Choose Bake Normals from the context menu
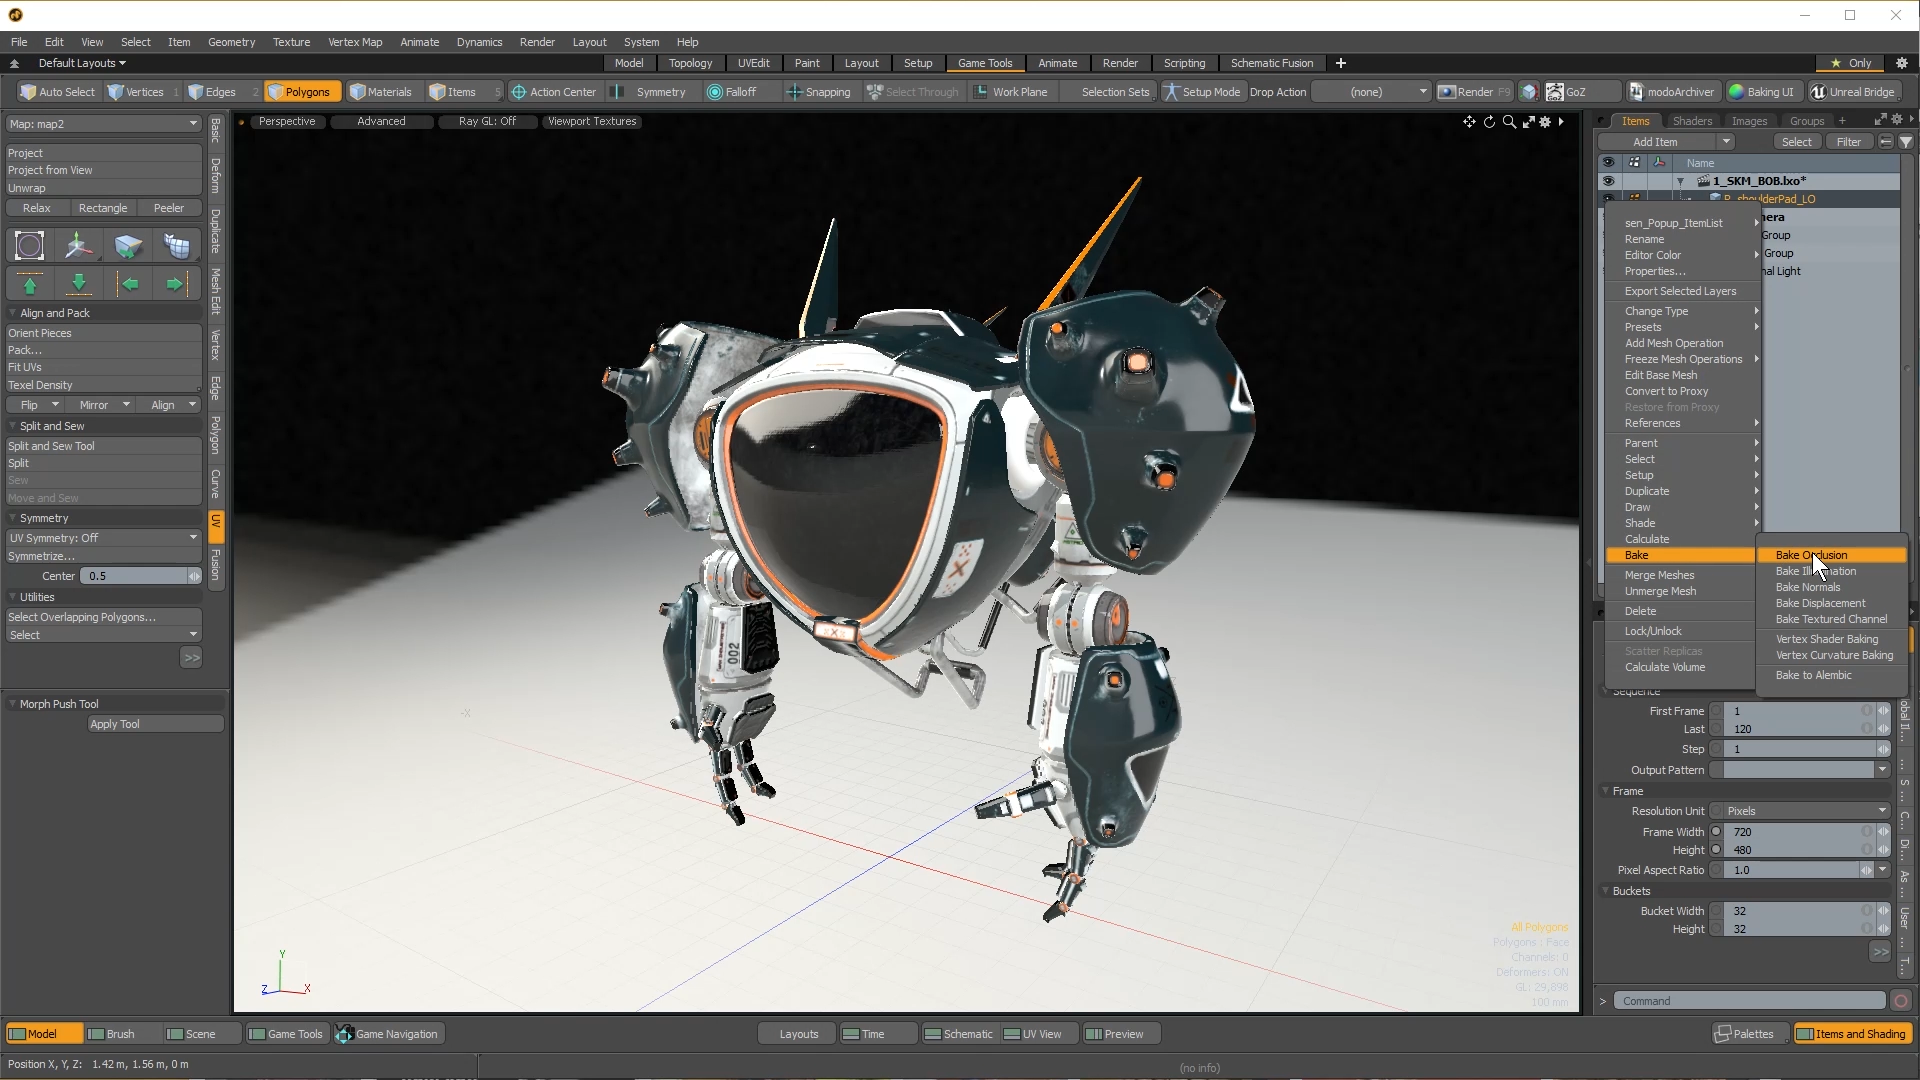This screenshot has width=1920, height=1080. pos(1809,587)
